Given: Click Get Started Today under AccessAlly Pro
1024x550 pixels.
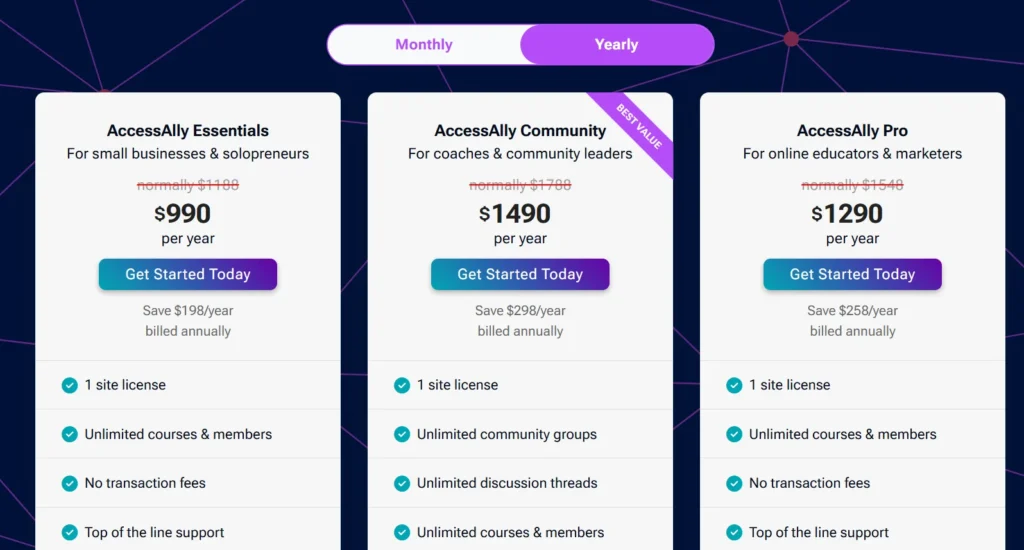Looking at the screenshot, I should tap(852, 274).
